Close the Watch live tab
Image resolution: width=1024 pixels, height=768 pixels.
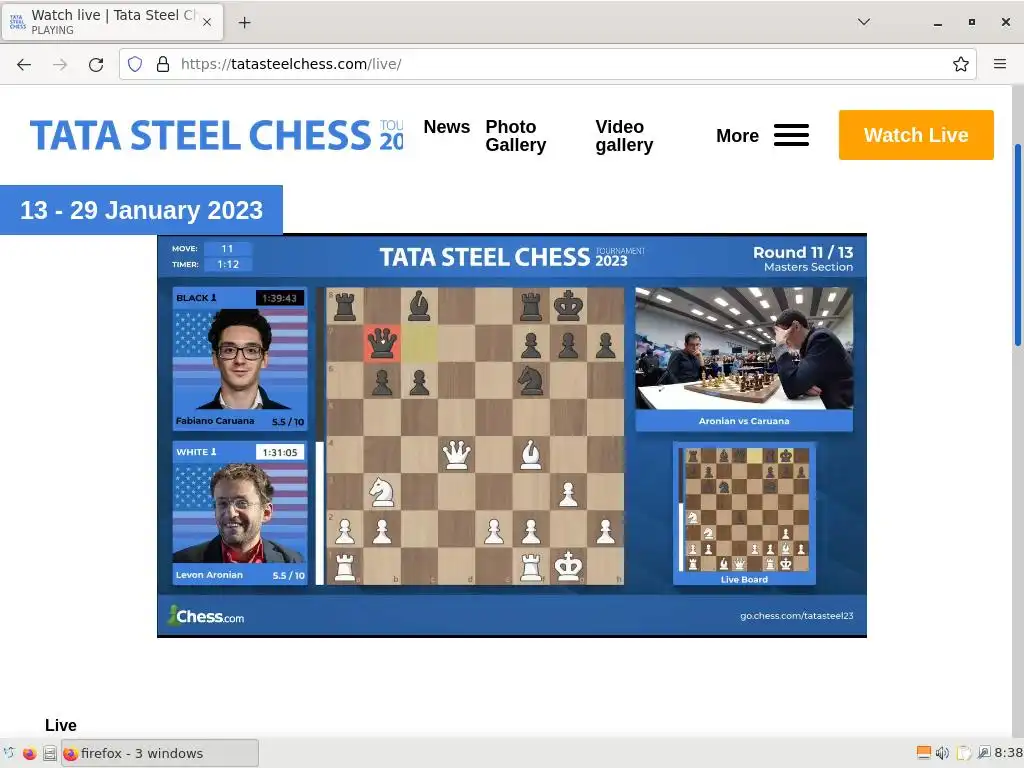pos(206,22)
